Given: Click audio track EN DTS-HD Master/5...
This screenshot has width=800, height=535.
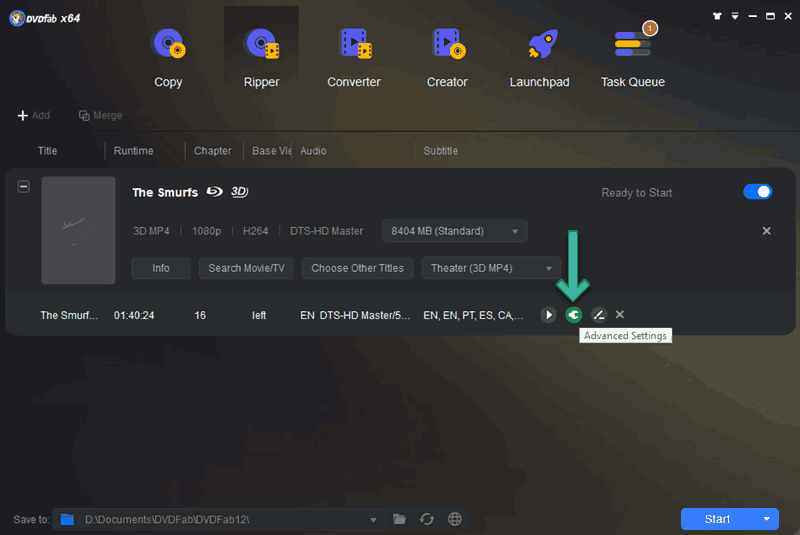Looking at the screenshot, I should (355, 315).
